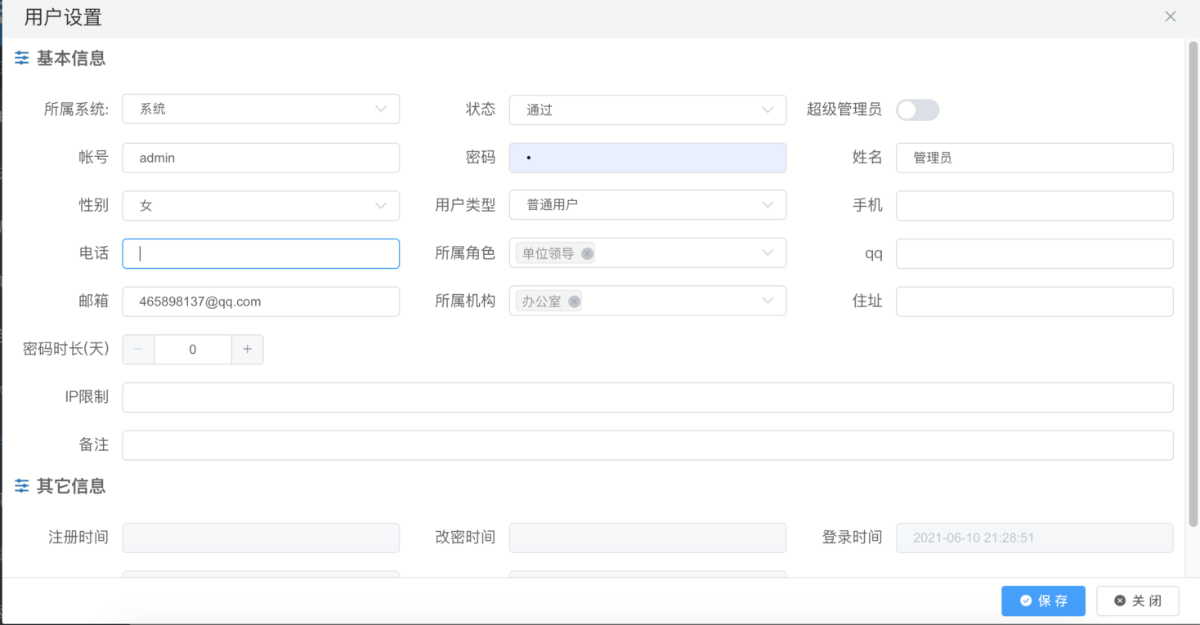Image resolution: width=1200 pixels, height=625 pixels.
Task: Expand the 所属机构 dropdown arrow
Action: pyautogui.click(x=767, y=301)
